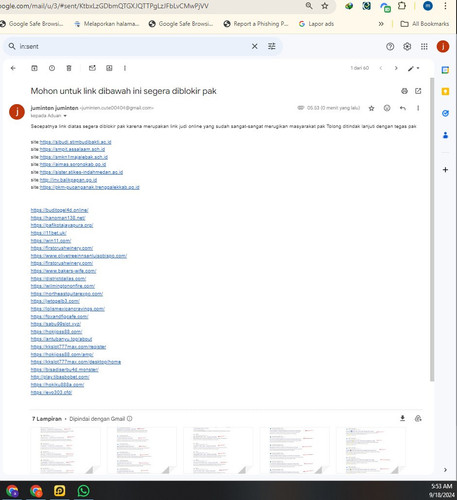
Task: Star the message from juminten
Action: click(x=371, y=108)
